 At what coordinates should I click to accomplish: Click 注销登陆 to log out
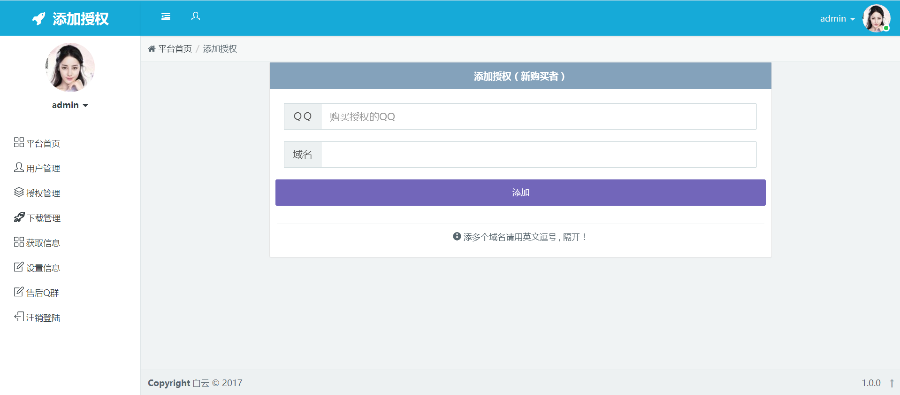[x=37, y=317]
